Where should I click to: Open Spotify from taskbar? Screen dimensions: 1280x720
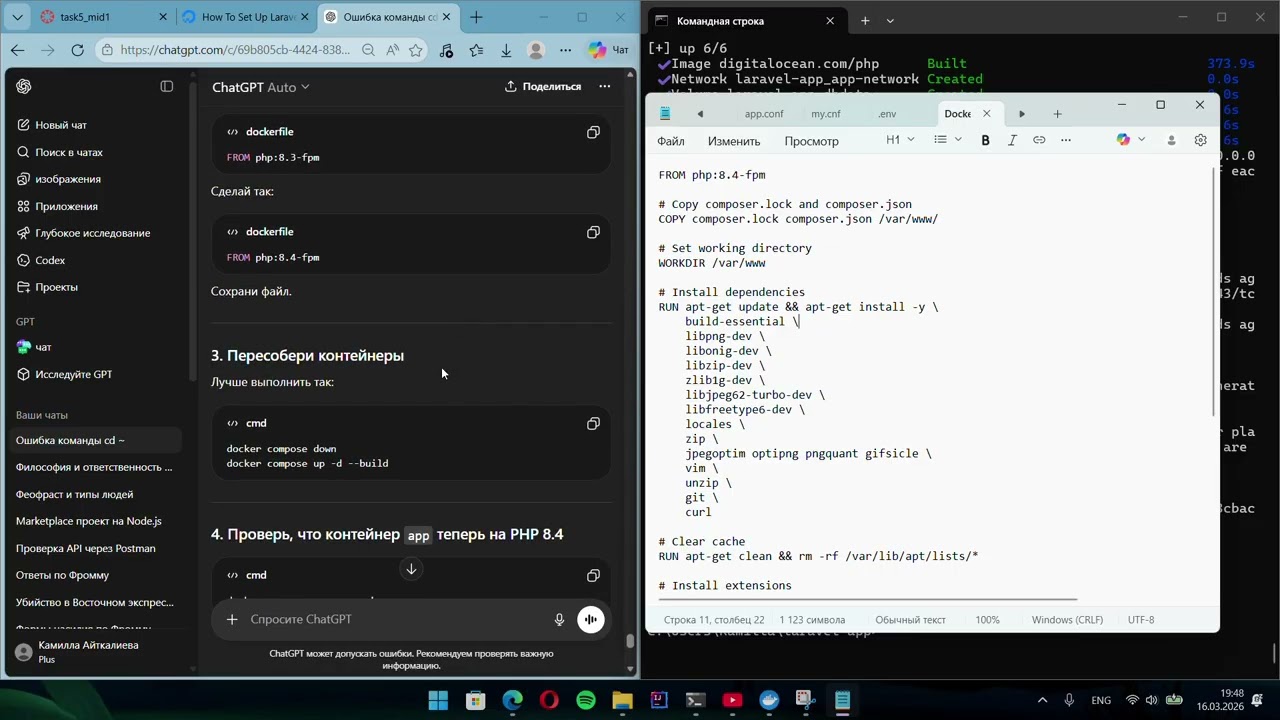coord(586,701)
